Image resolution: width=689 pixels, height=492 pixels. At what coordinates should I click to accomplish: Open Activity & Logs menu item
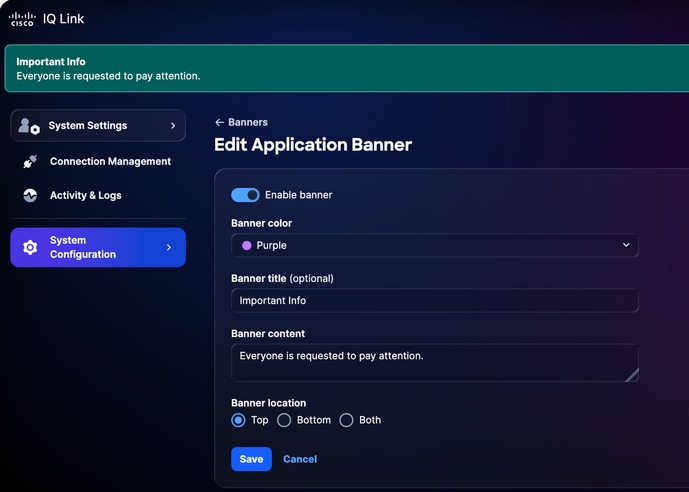point(98,195)
